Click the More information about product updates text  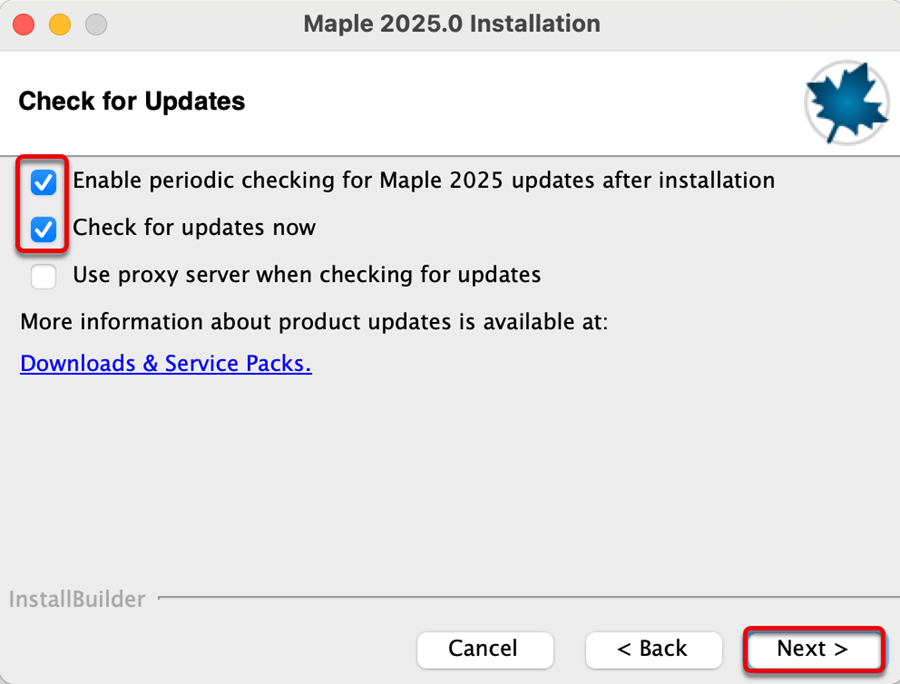coord(314,322)
